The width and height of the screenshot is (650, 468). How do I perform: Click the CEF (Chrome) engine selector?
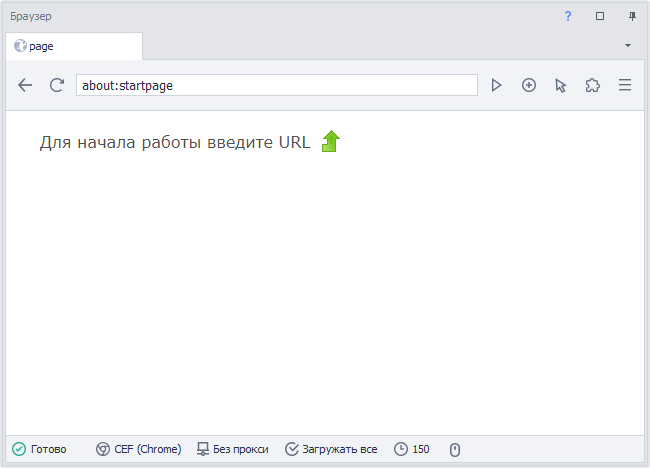139,450
